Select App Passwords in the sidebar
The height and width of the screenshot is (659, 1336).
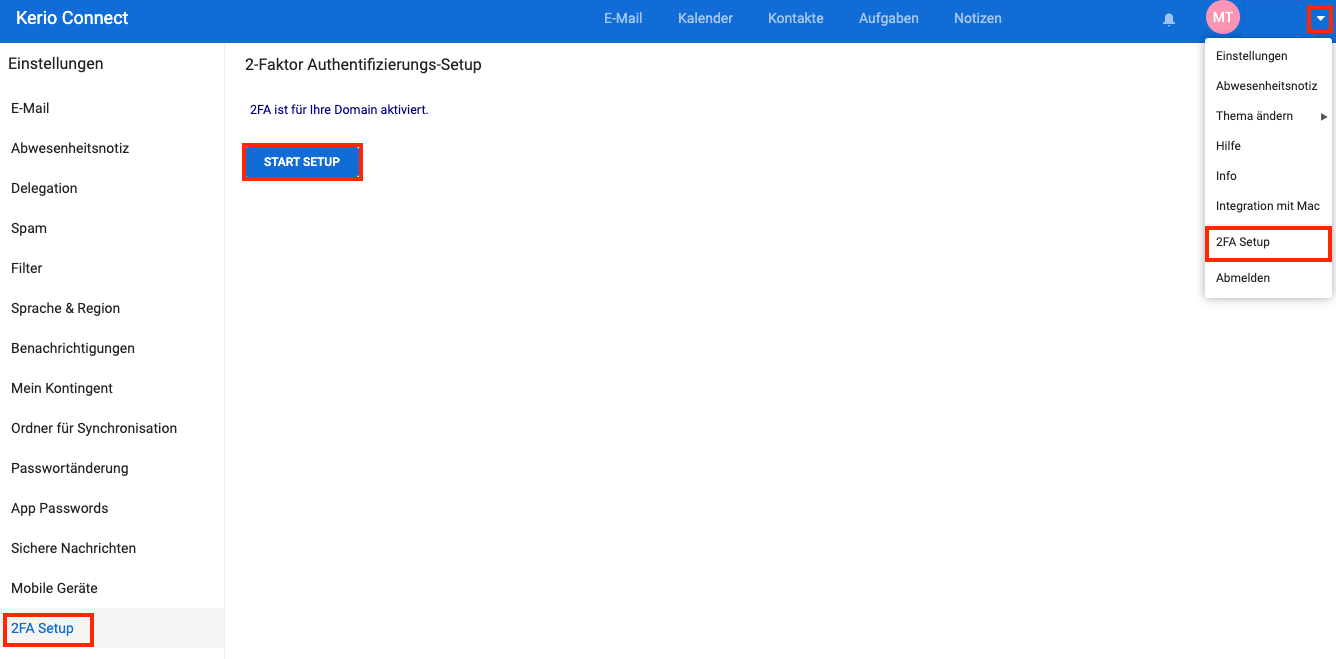pyautogui.click(x=59, y=508)
